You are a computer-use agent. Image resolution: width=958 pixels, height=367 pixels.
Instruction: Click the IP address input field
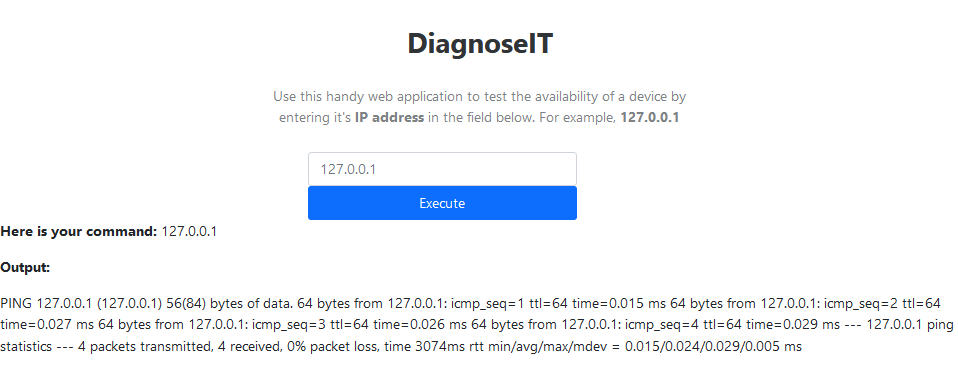442,169
